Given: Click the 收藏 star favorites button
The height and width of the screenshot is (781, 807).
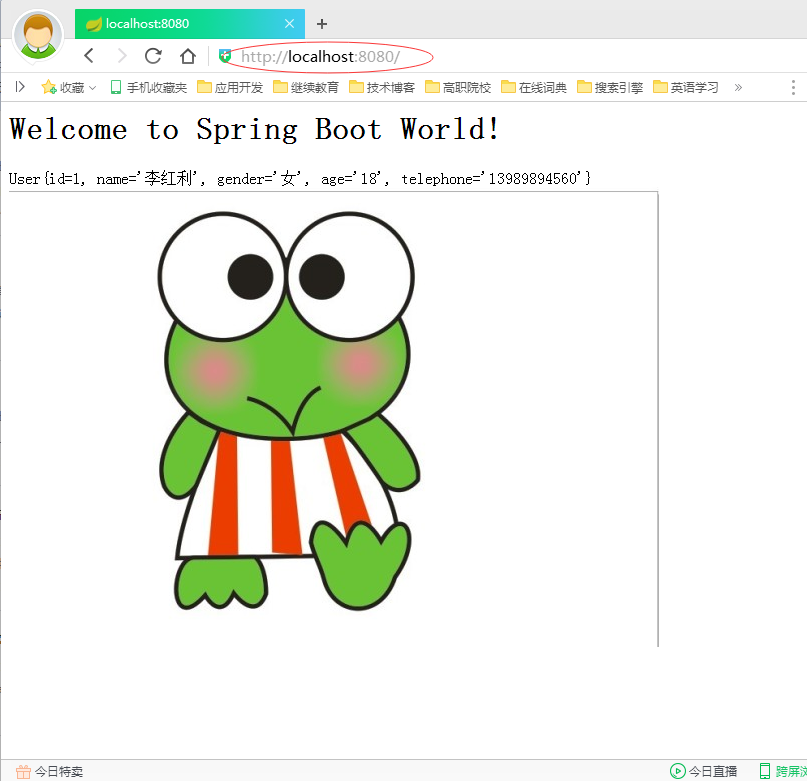Looking at the screenshot, I should 63,88.
